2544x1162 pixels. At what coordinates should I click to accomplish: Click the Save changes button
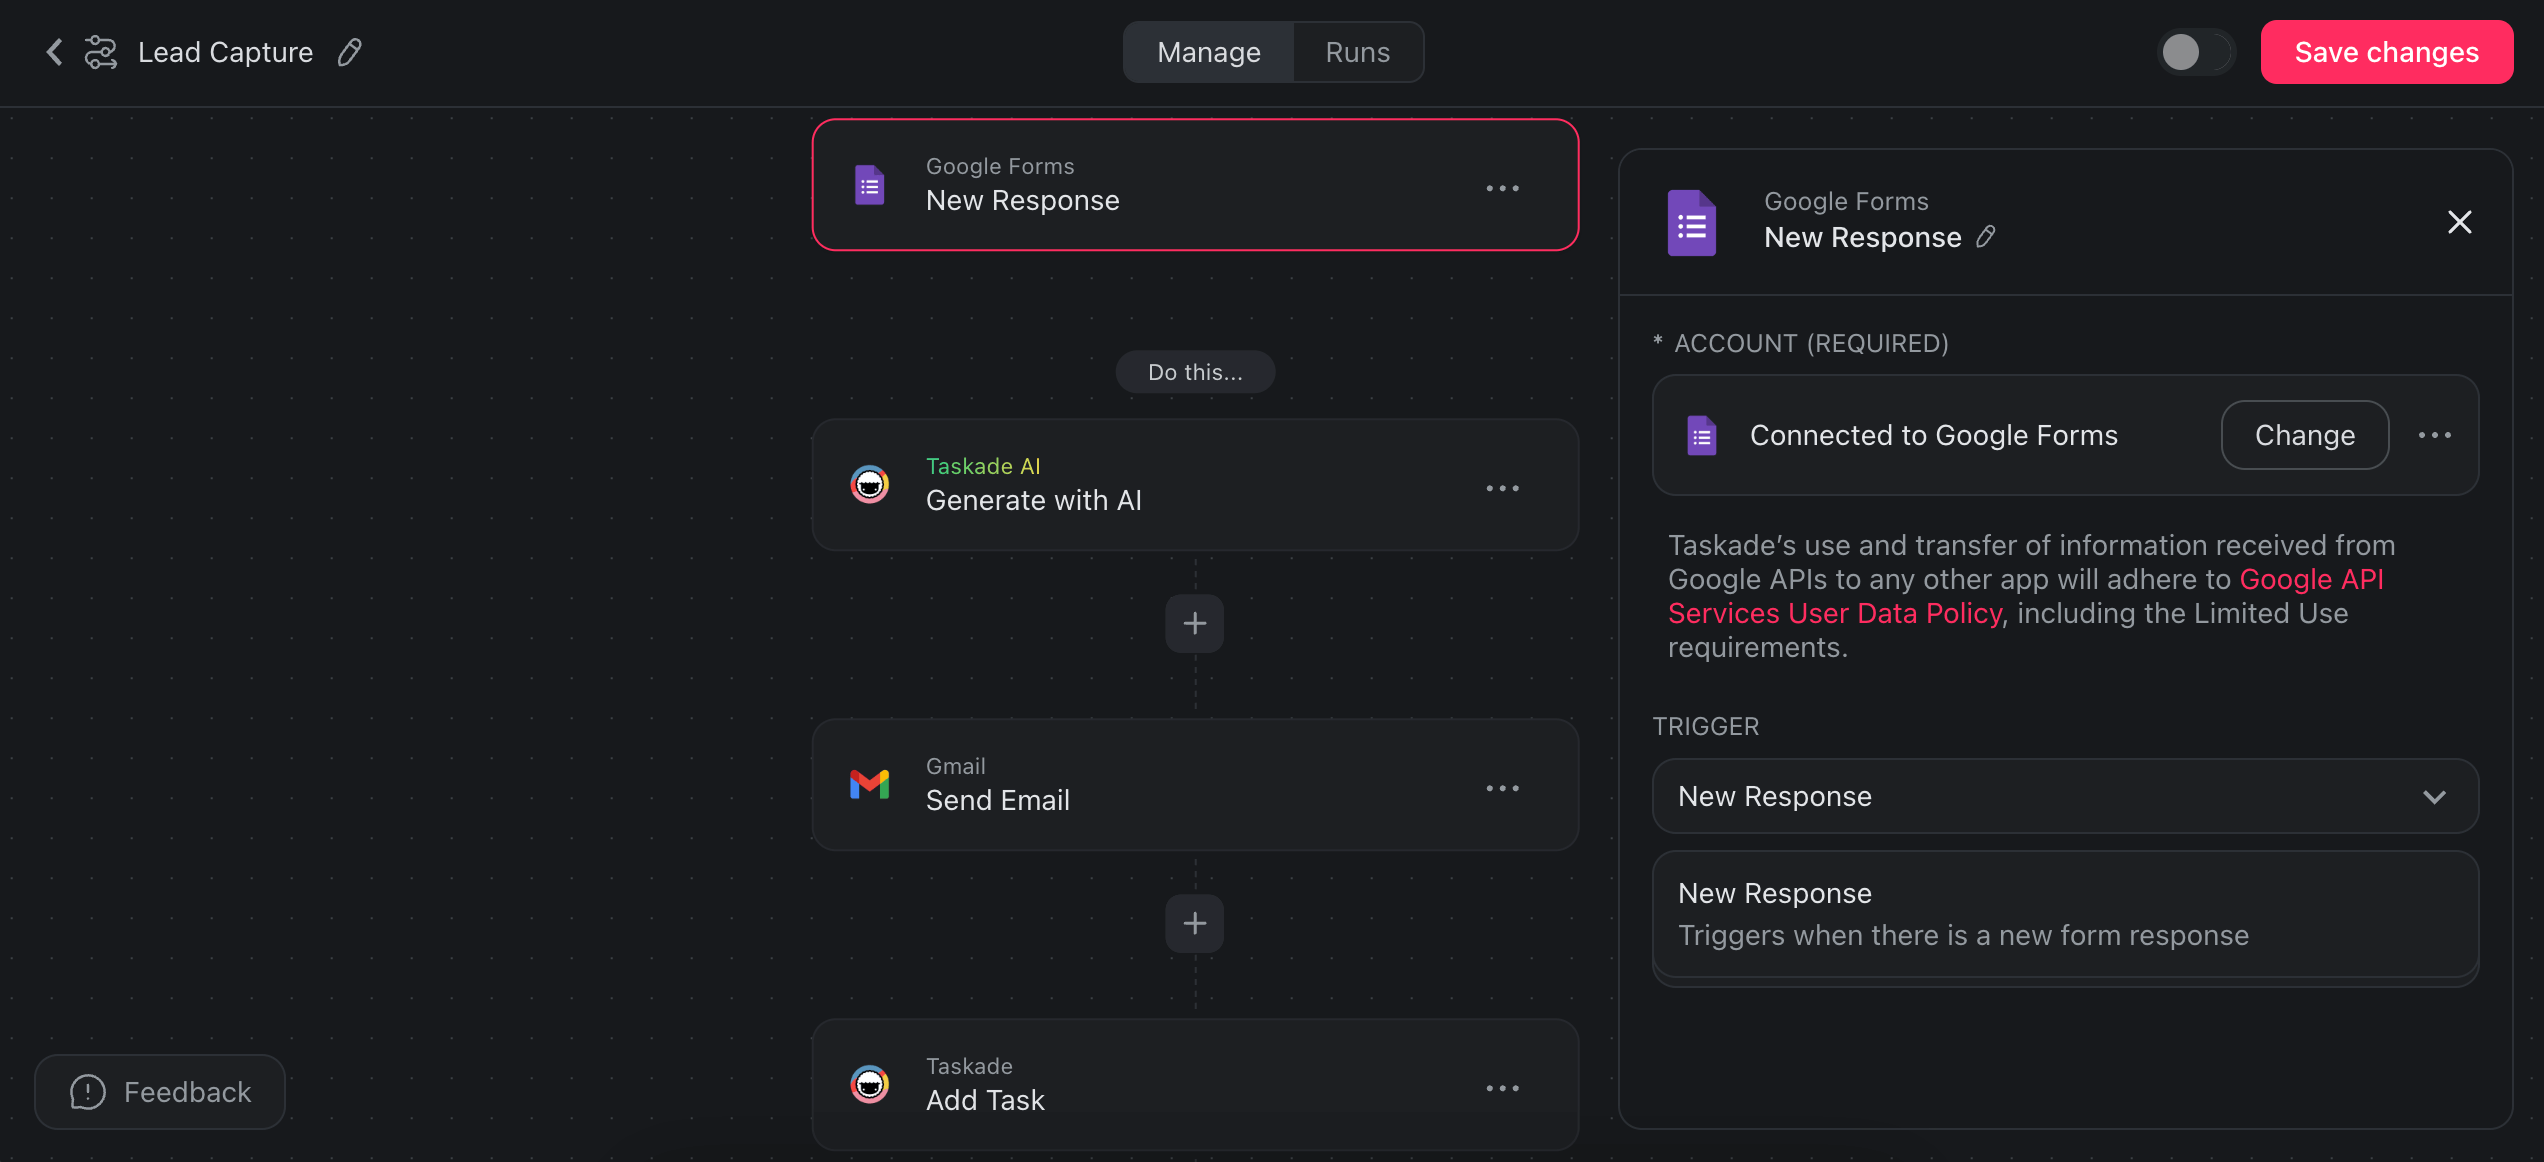click(2387, 51)
